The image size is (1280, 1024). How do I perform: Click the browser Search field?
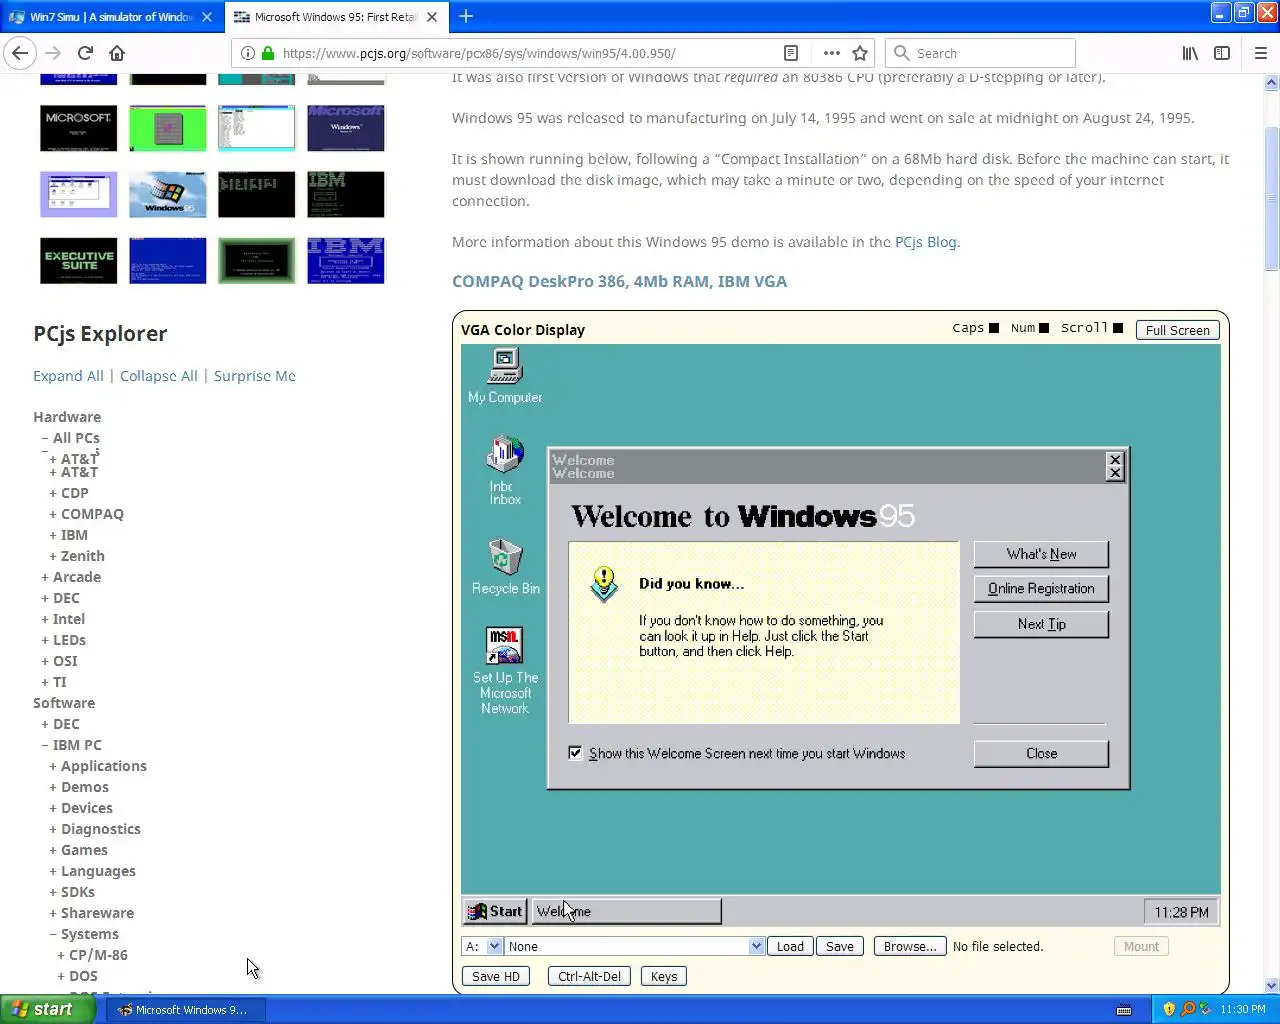(x=980, y=53)
